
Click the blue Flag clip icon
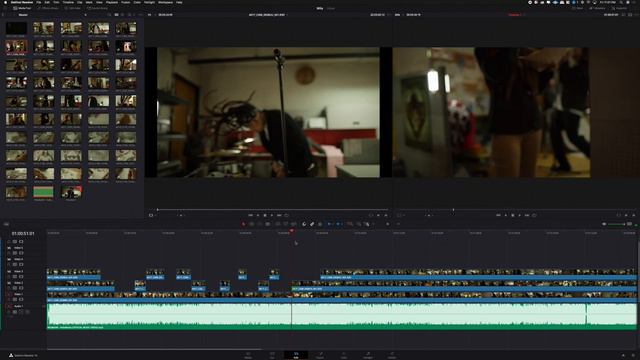coord(329,224)
